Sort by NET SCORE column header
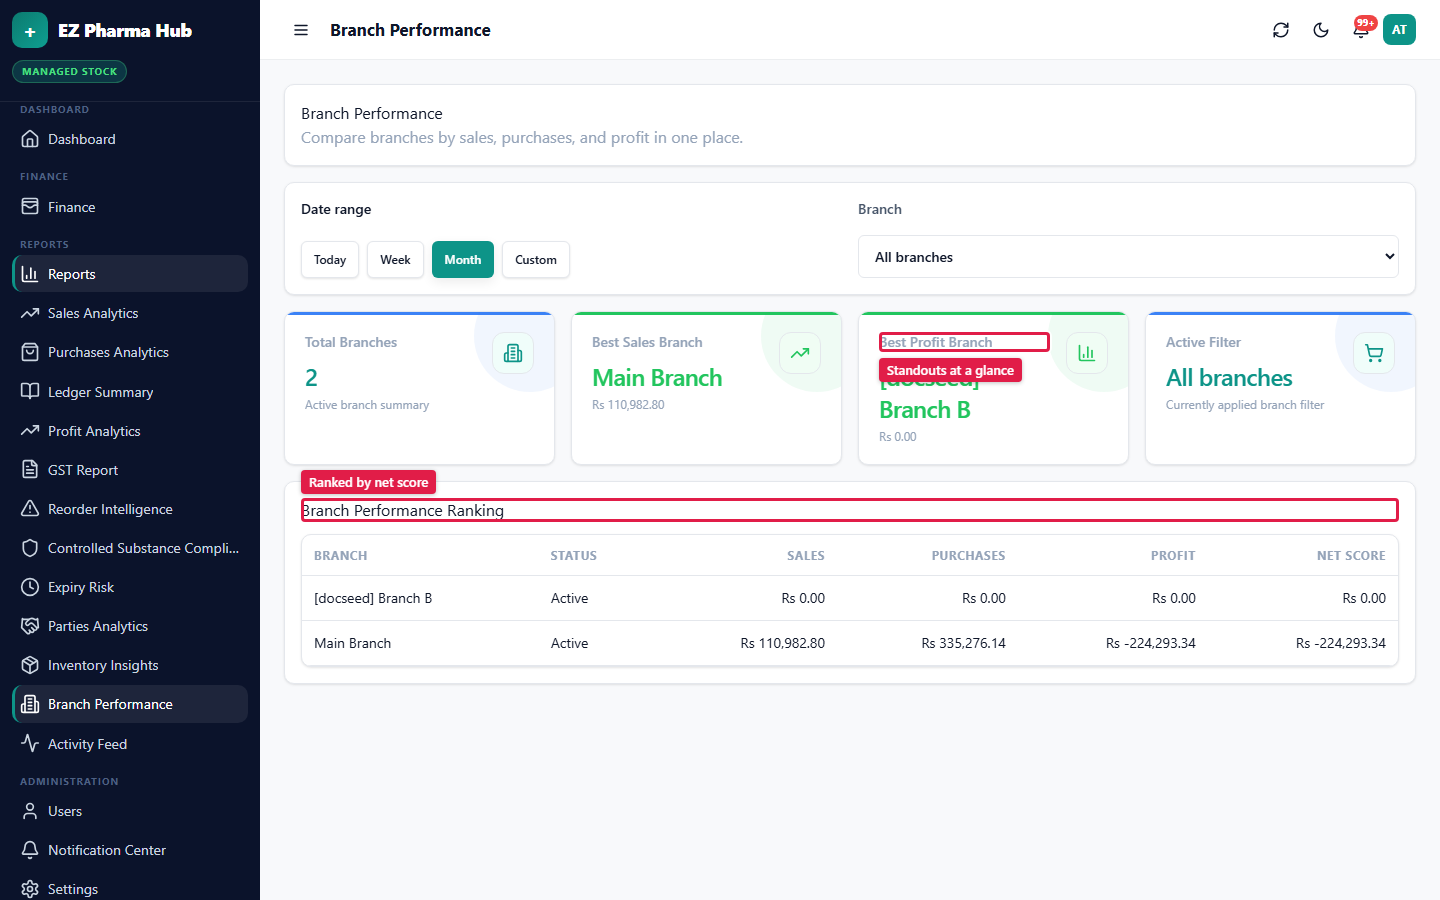Viewport: 1440px width, 900px height. point(1351,556)
